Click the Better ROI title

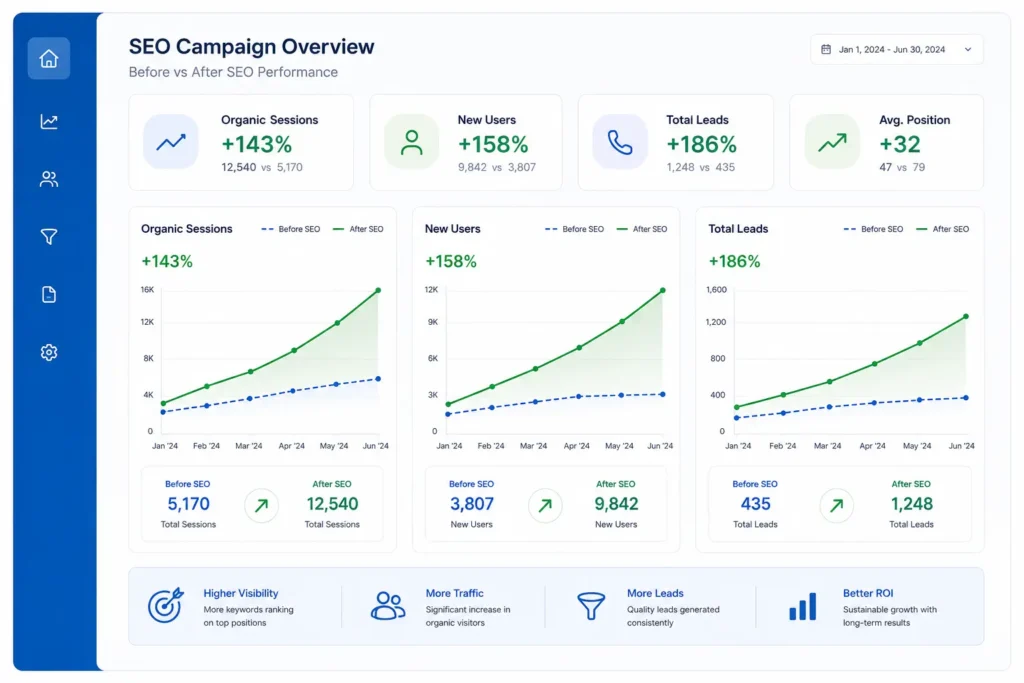point(868,593)
